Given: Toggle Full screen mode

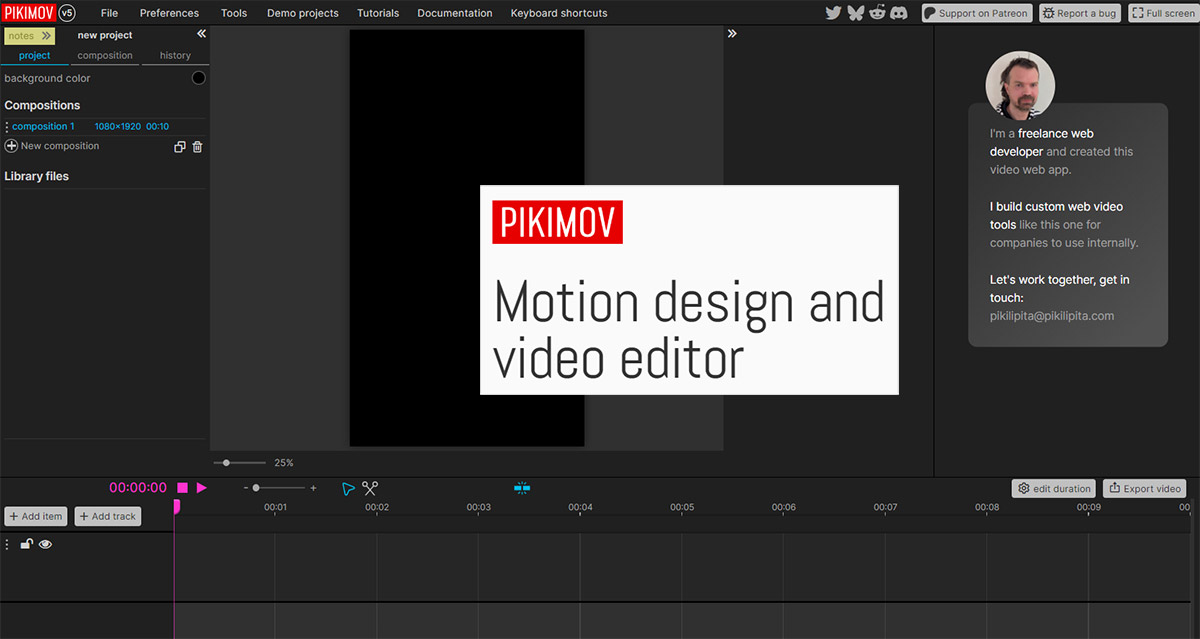Looking at the screenshot, I should click(1163, 13).
